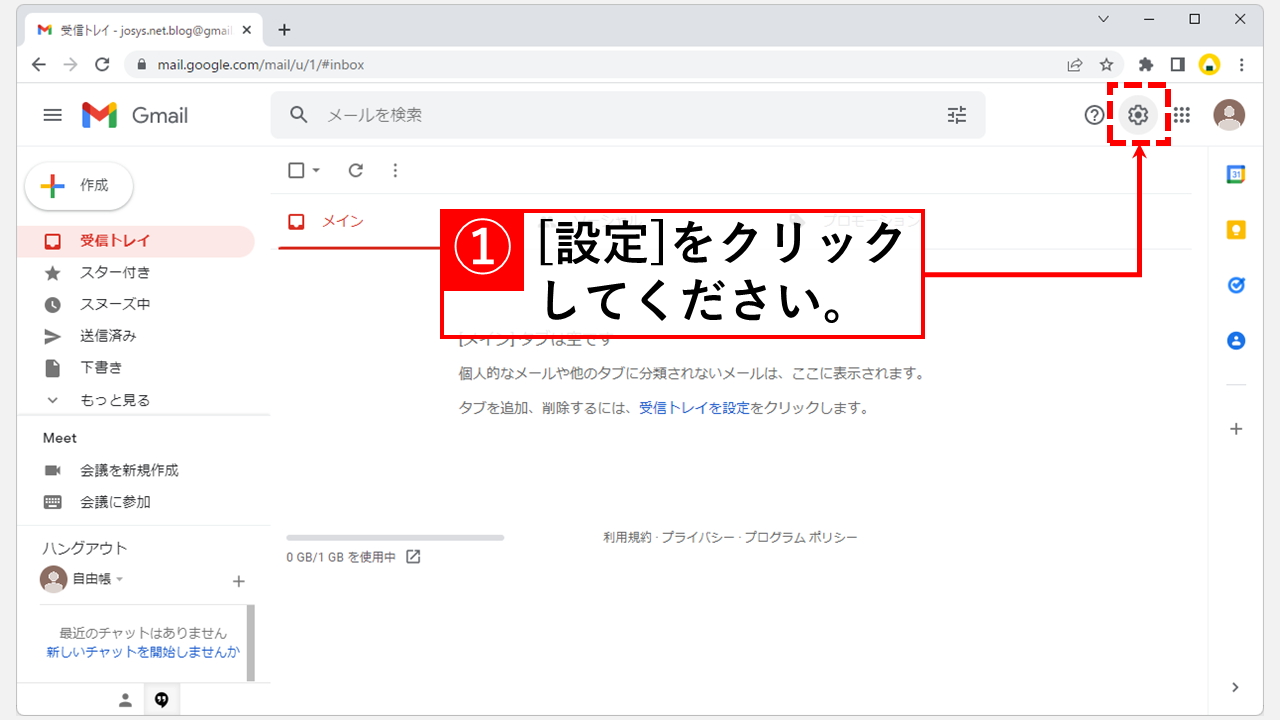Start new Hangouts chat plus icon
The image size is (1280, 720).
click(x=238, y=581)
